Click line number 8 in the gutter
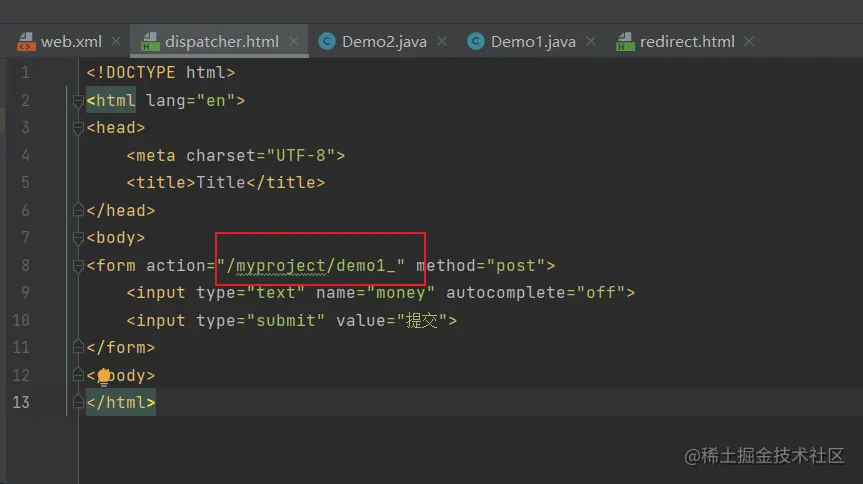Image resolution: width=863 pixels, height=484 pixels. click(25, 265)
